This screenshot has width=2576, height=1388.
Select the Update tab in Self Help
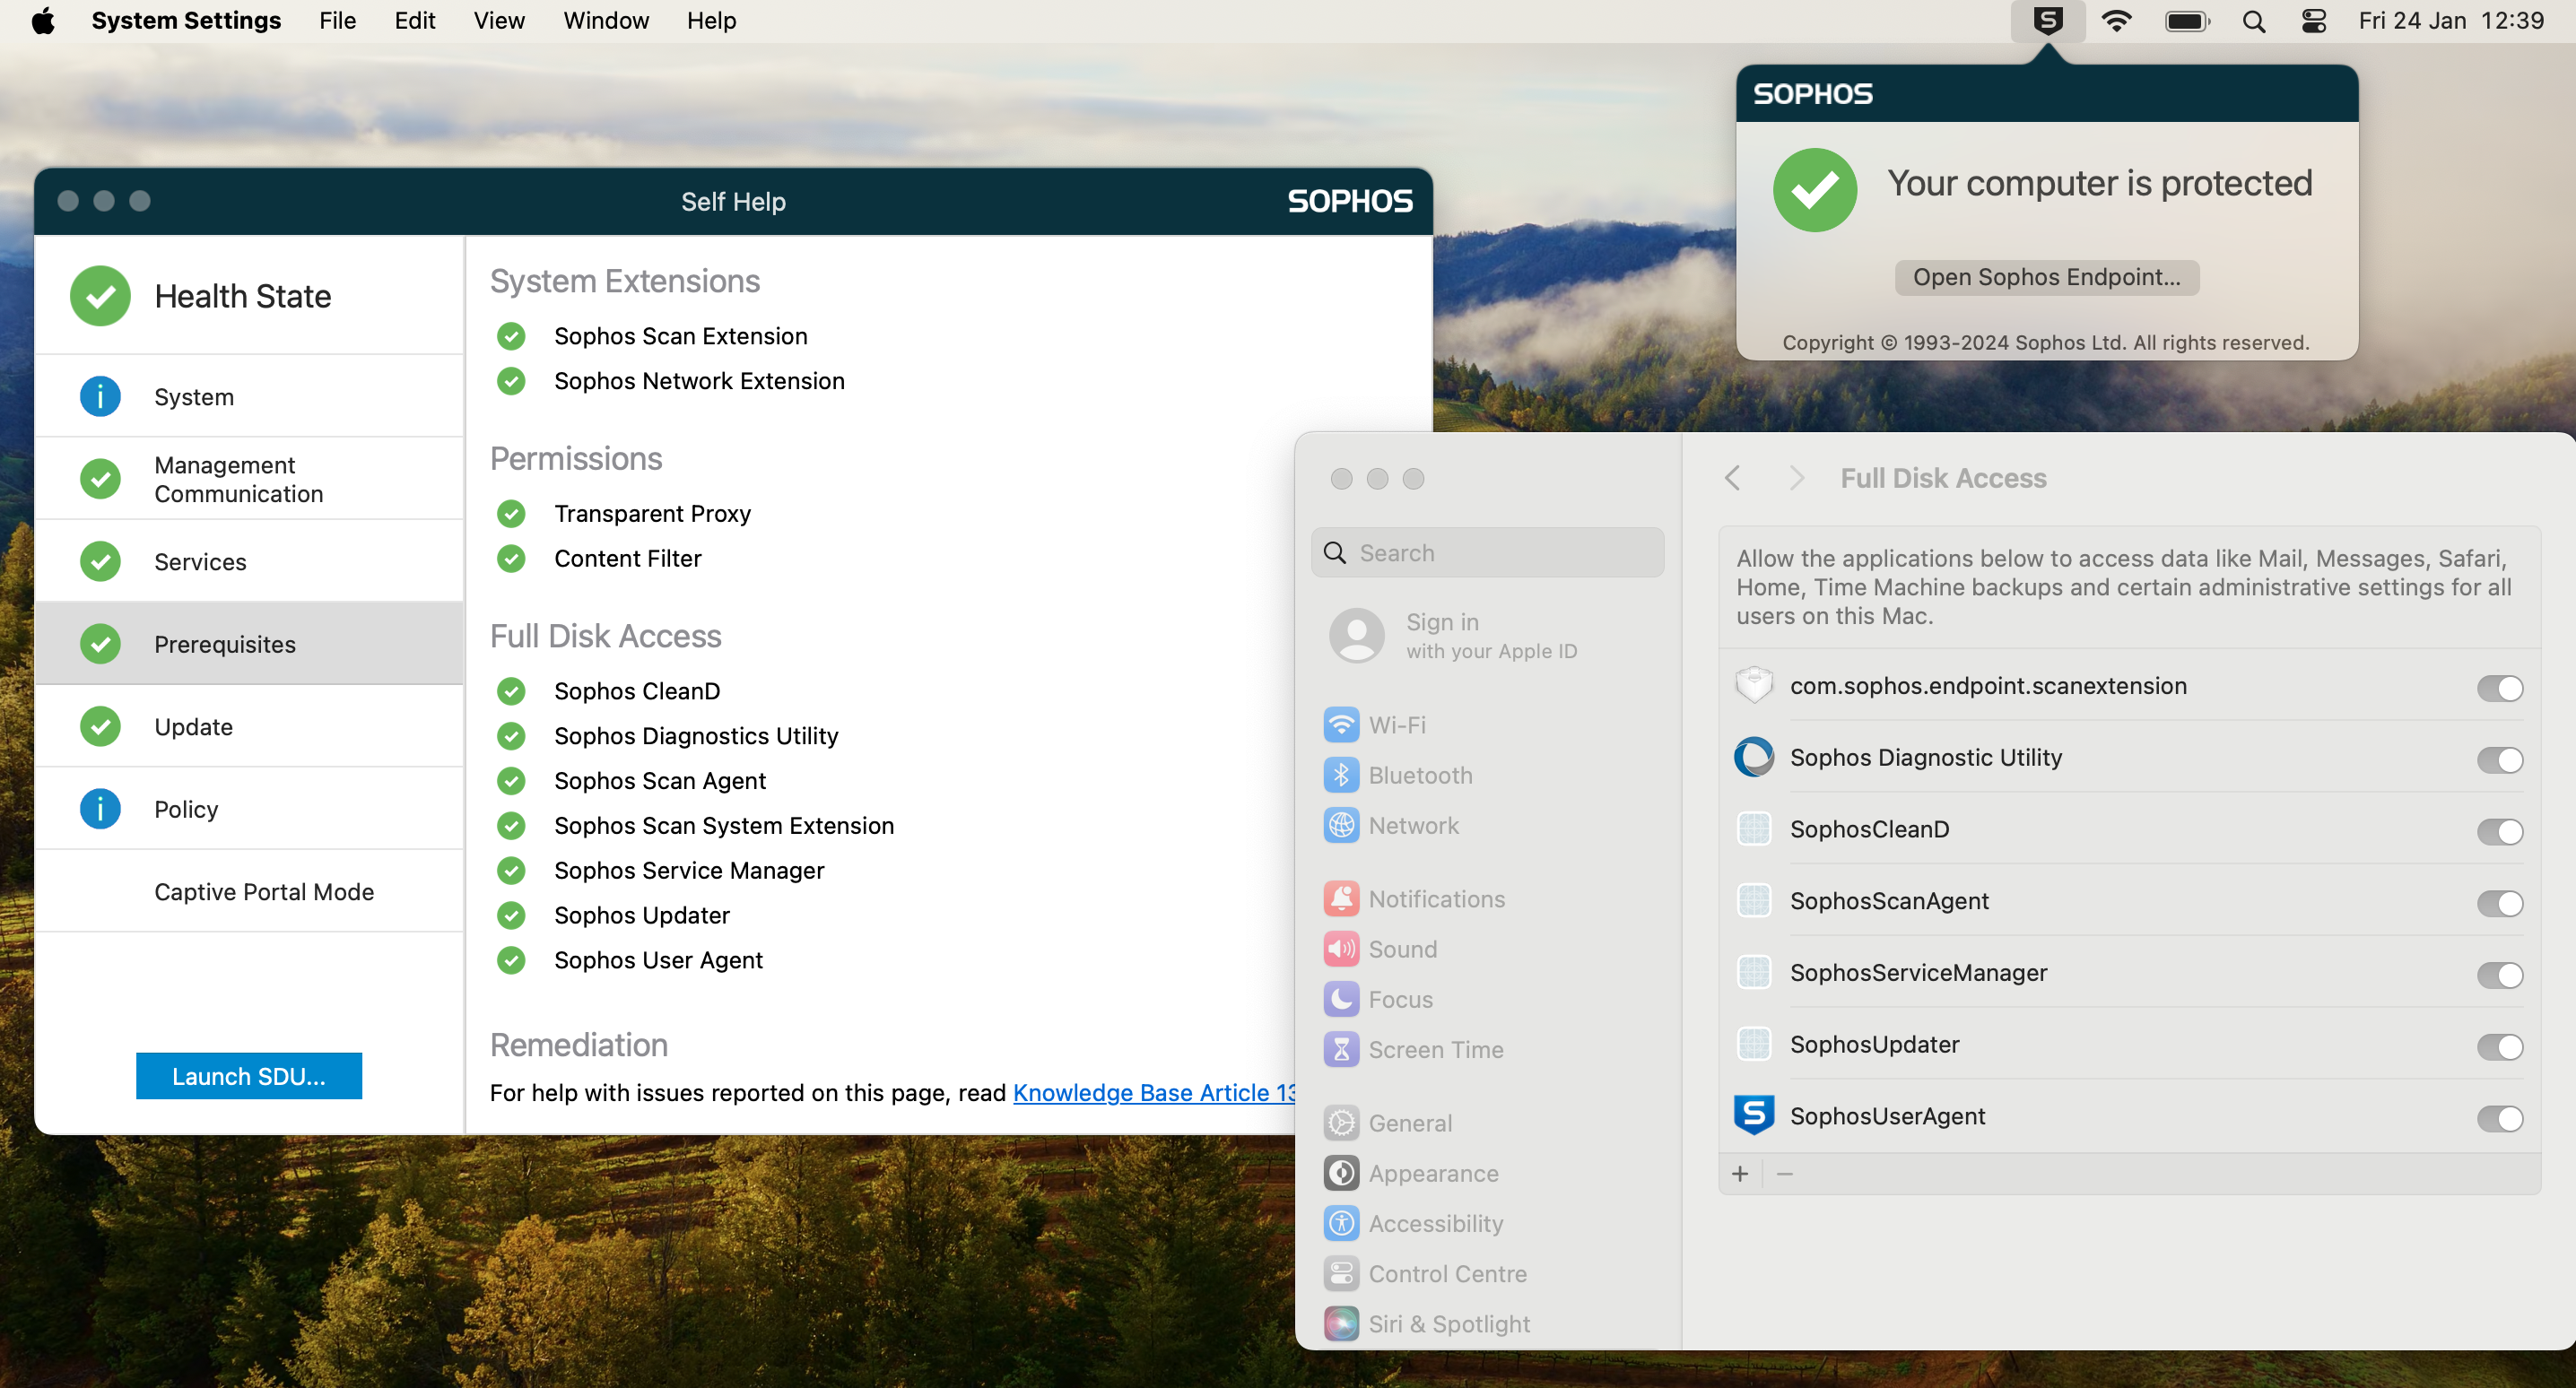tap(249, 726)
